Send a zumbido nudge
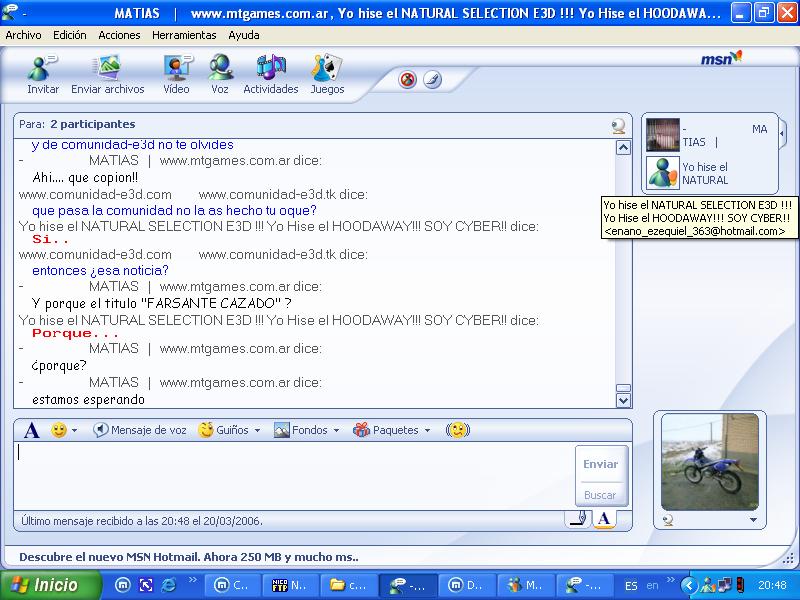The width and height of the screenshot is (800, 600). coord(458,430)
